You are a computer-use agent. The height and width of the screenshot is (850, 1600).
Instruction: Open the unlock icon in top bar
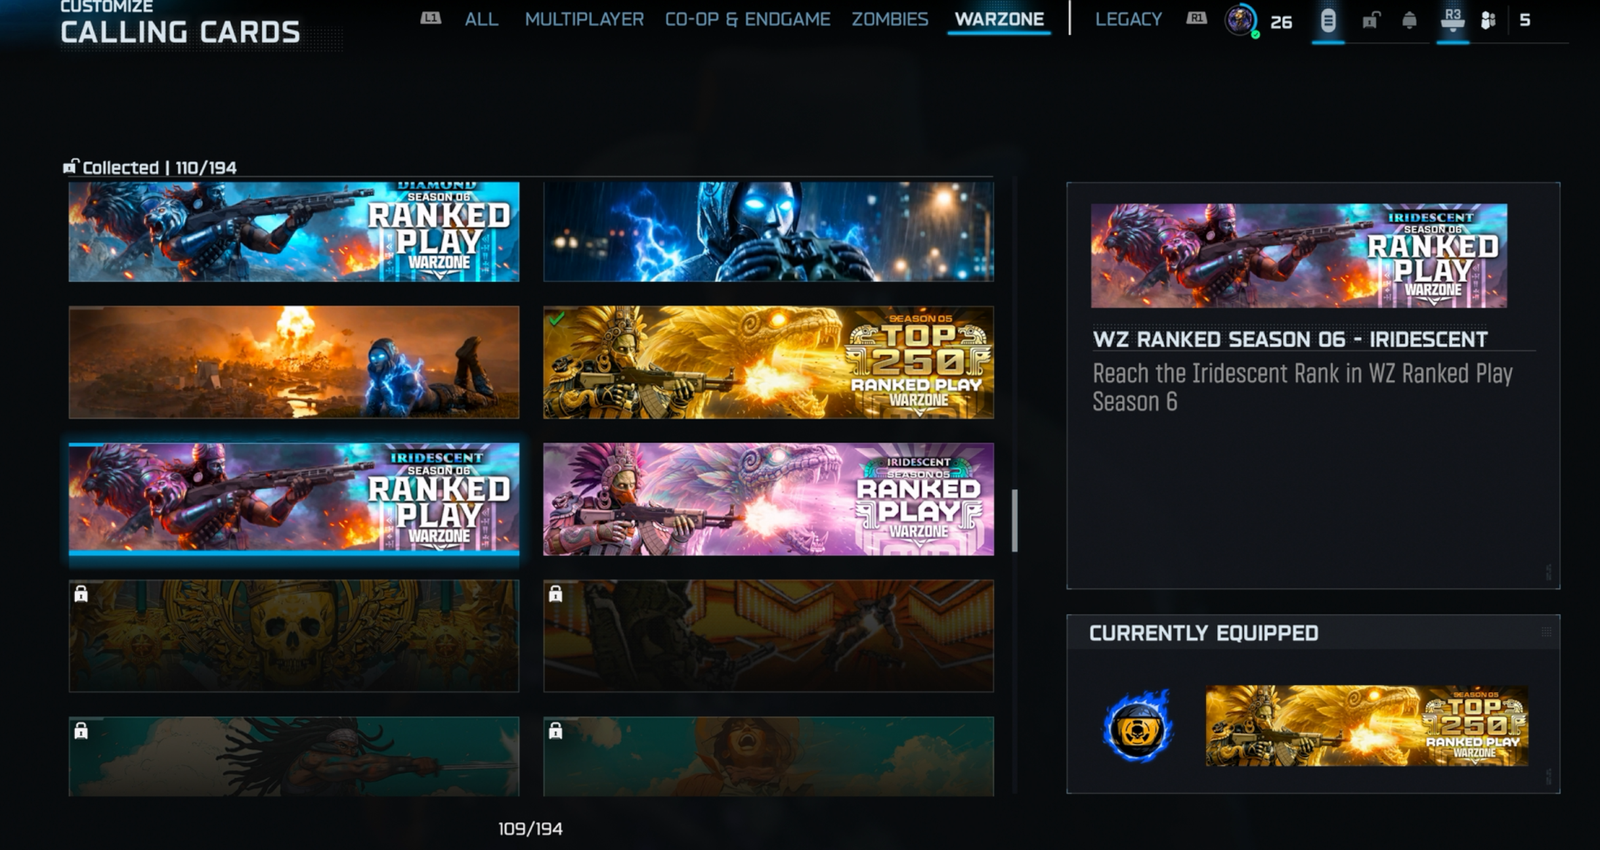[1370, 20]
